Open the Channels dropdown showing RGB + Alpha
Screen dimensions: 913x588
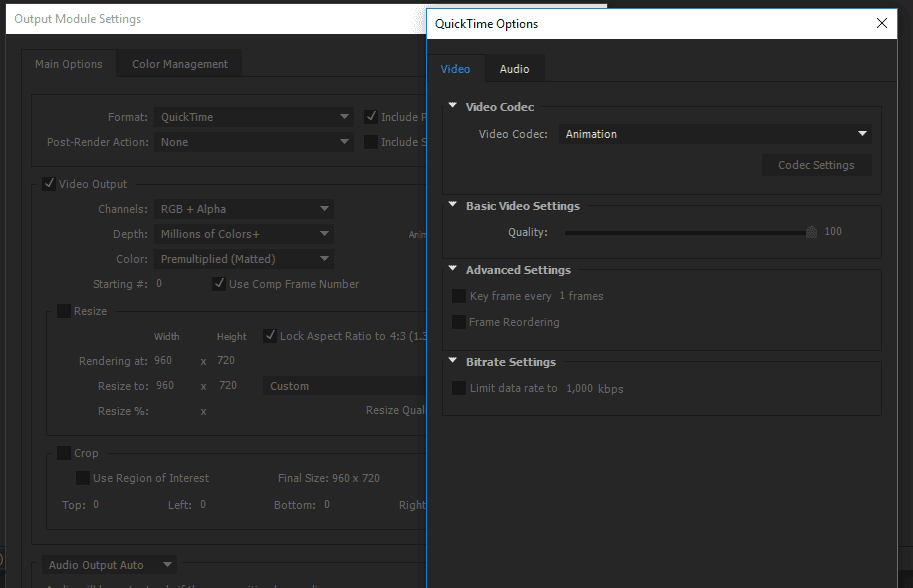point(245,209)
